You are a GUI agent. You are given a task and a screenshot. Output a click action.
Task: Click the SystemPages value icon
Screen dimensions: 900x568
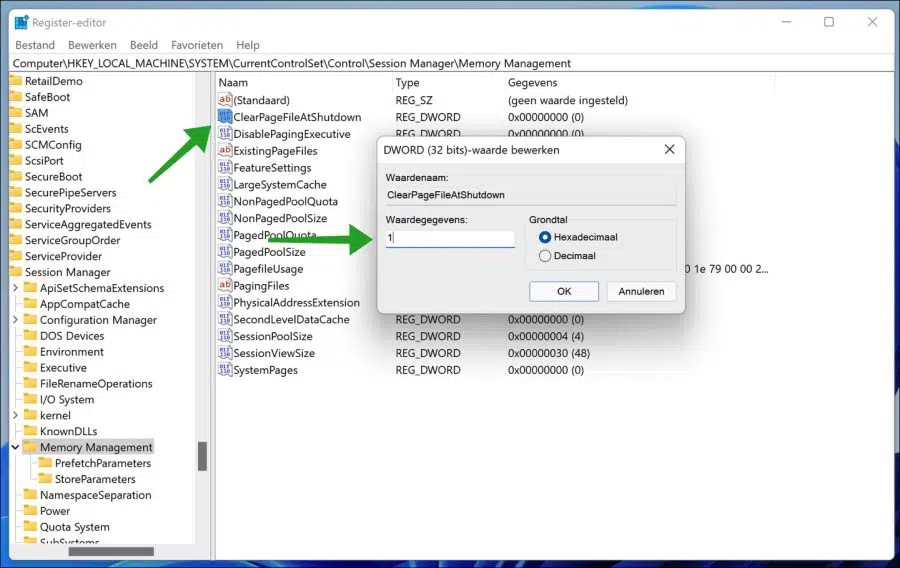click(x=225, y=370)
